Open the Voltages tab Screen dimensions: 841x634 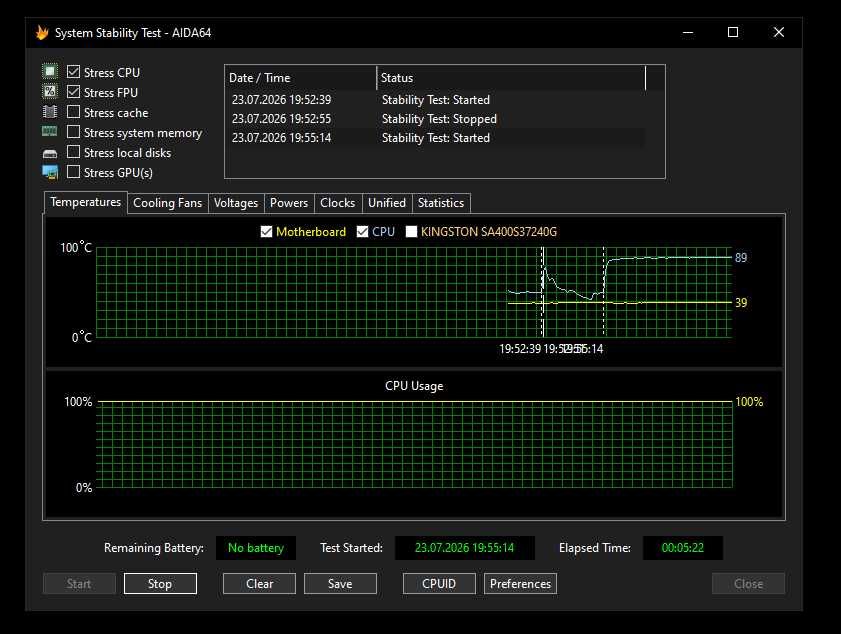click(x=236, y=203)
